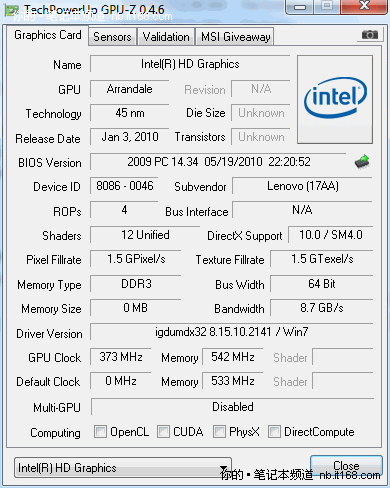This screenshot has width=390, height=488.
Task: Click the Pixel Fillrate 1.5 GPixel/s value
Action: click(136, 259)
